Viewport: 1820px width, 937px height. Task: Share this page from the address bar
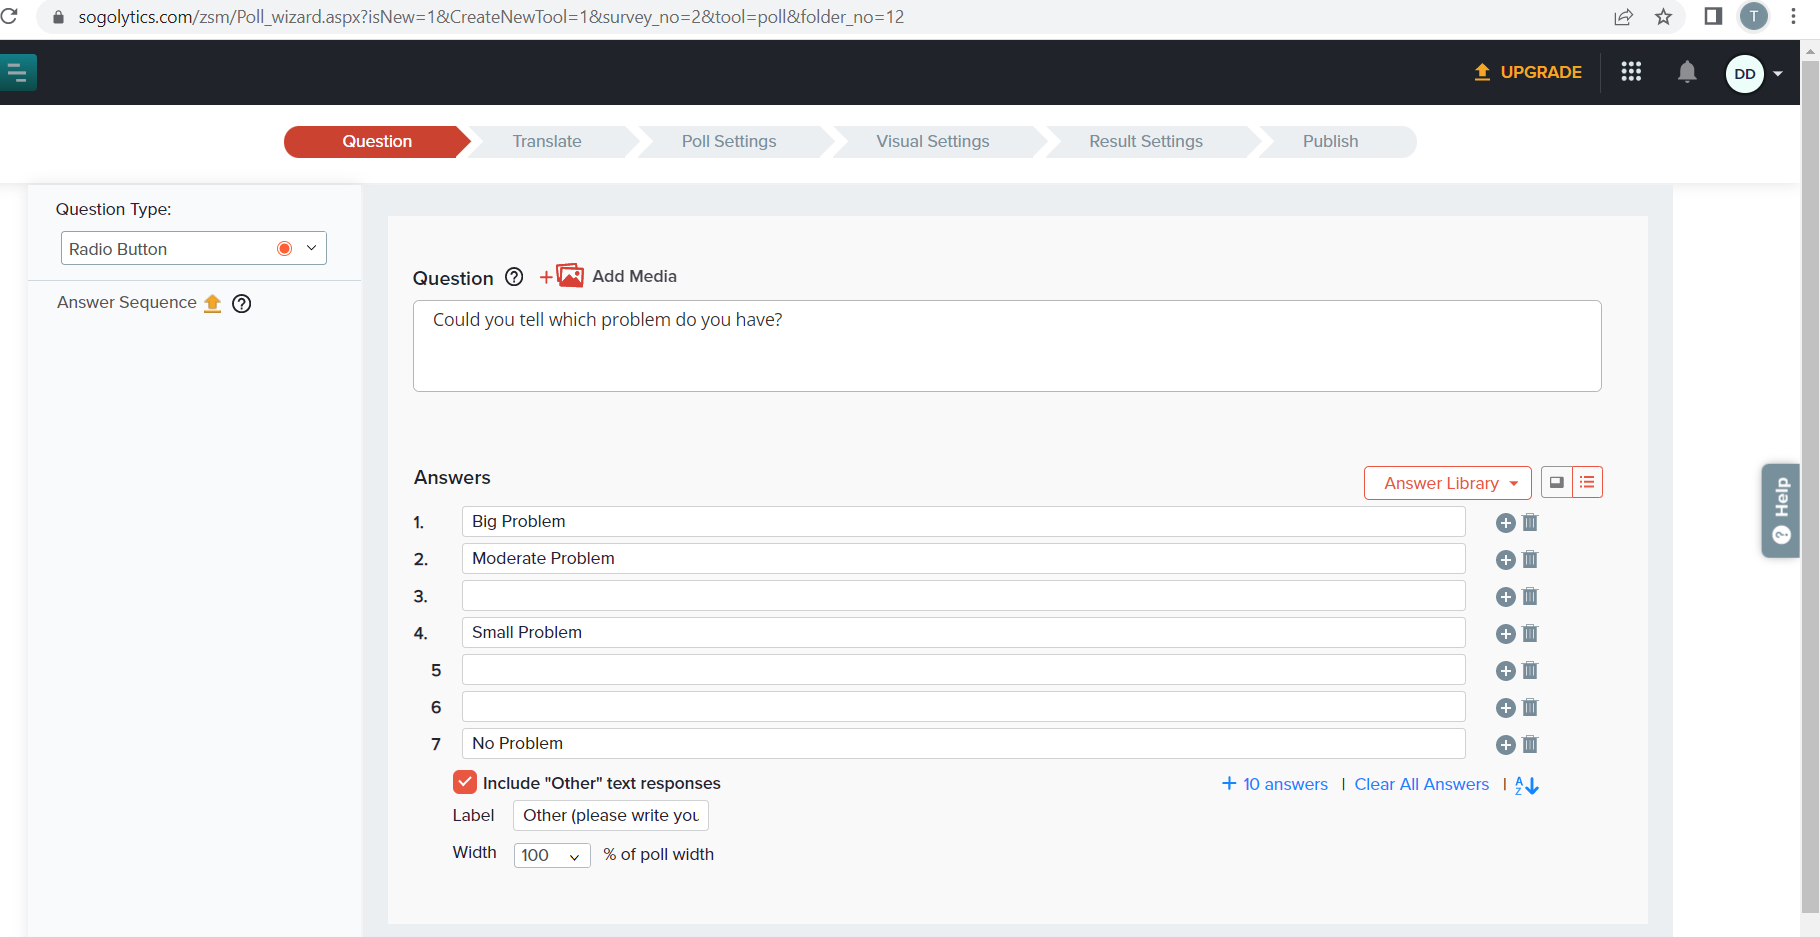pos(1623,17)
